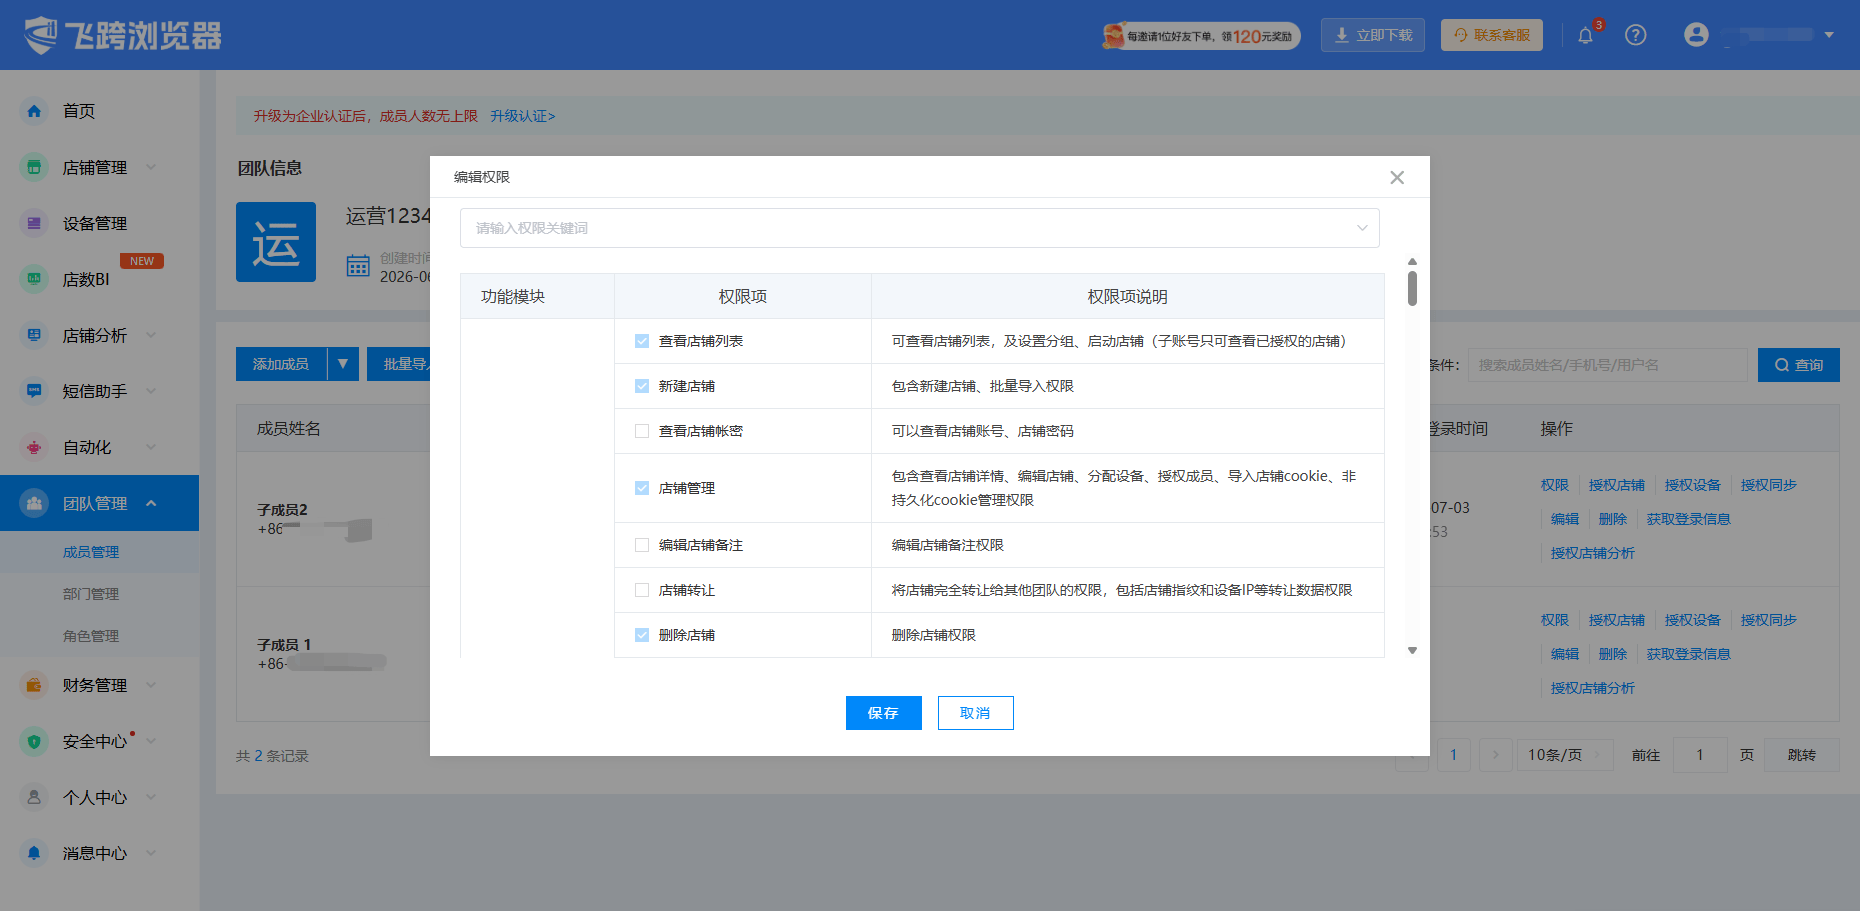Close the 编辑权限 dialog
The height and width of the screenshot is (911, 1860).
point(1397,177)
